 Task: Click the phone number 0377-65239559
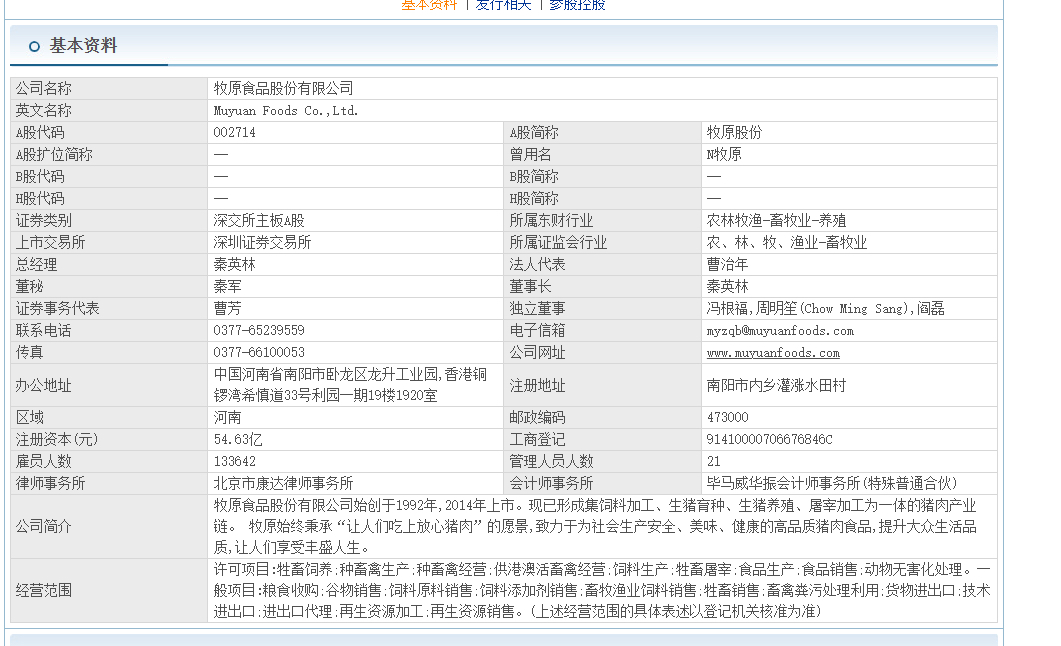259,331
